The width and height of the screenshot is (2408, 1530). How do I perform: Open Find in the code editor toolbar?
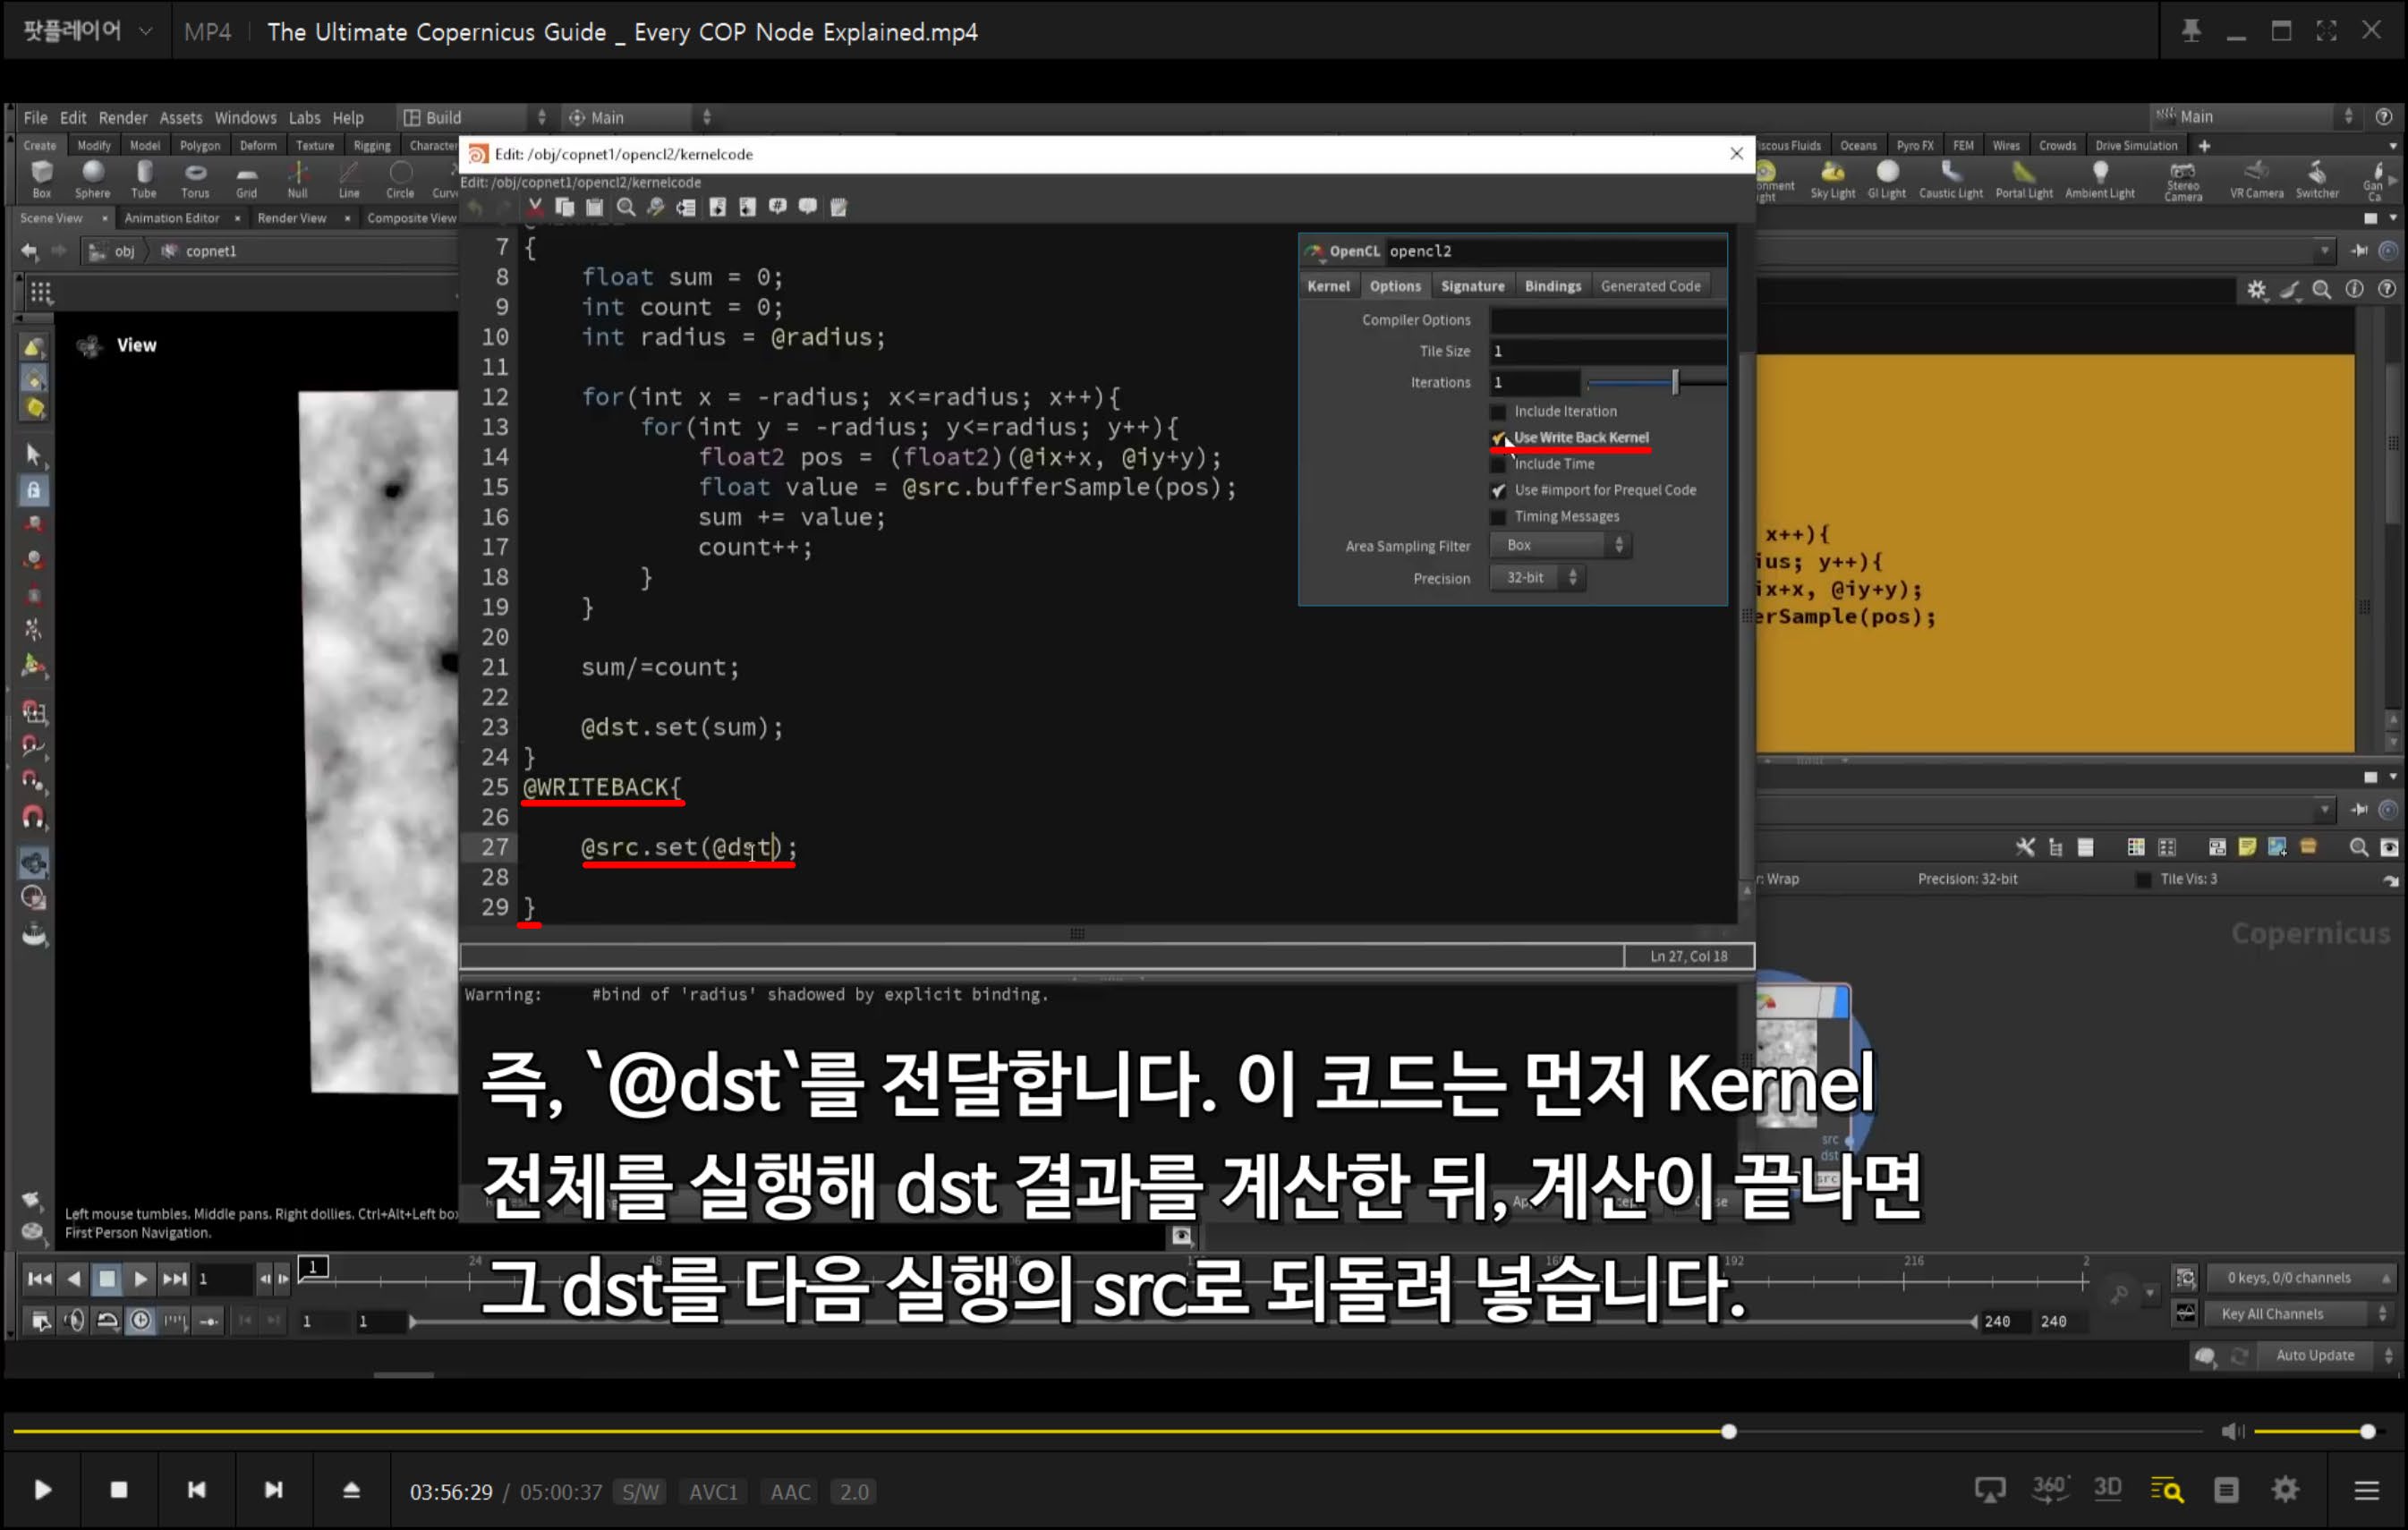pyautogui.click(x=626, y=207)
